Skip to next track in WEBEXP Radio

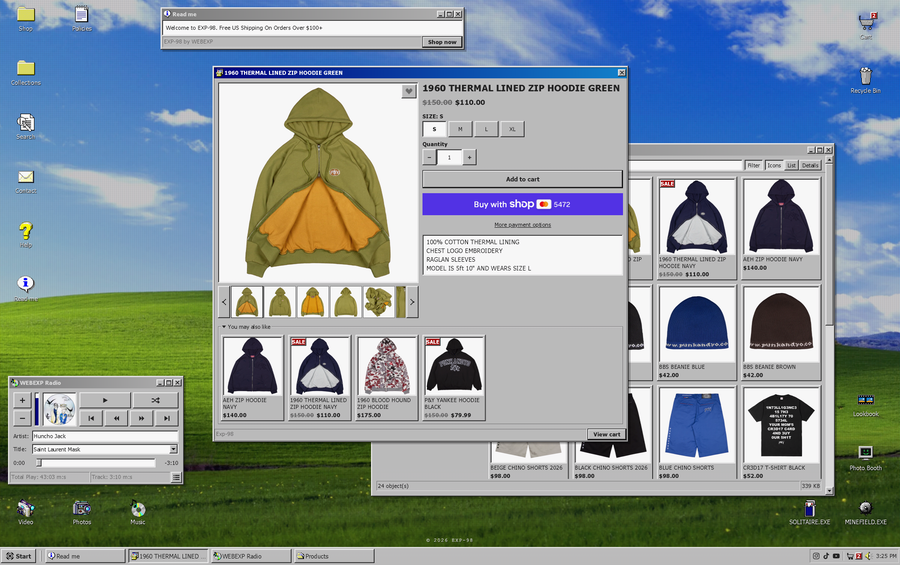click(166, 418)
